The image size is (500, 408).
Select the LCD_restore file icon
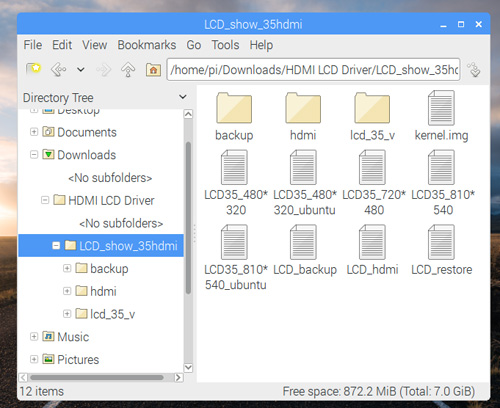[441, 242]
